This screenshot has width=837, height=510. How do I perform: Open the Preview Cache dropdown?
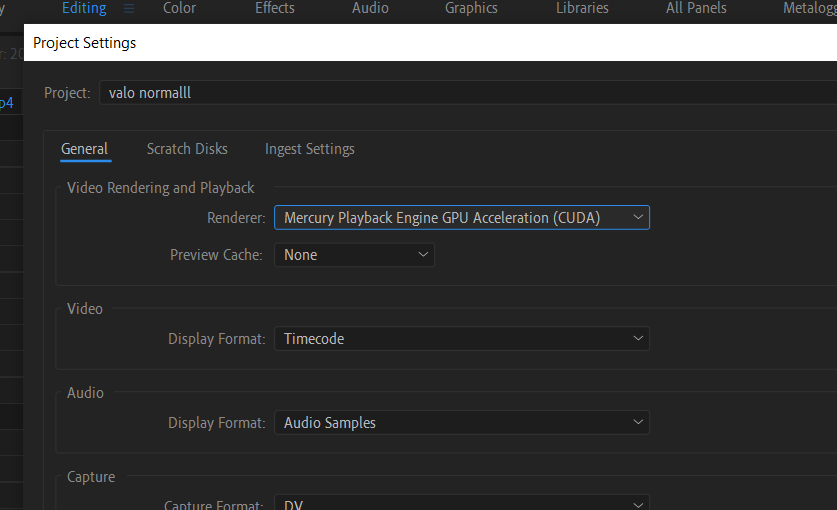(x=354, y=255)
